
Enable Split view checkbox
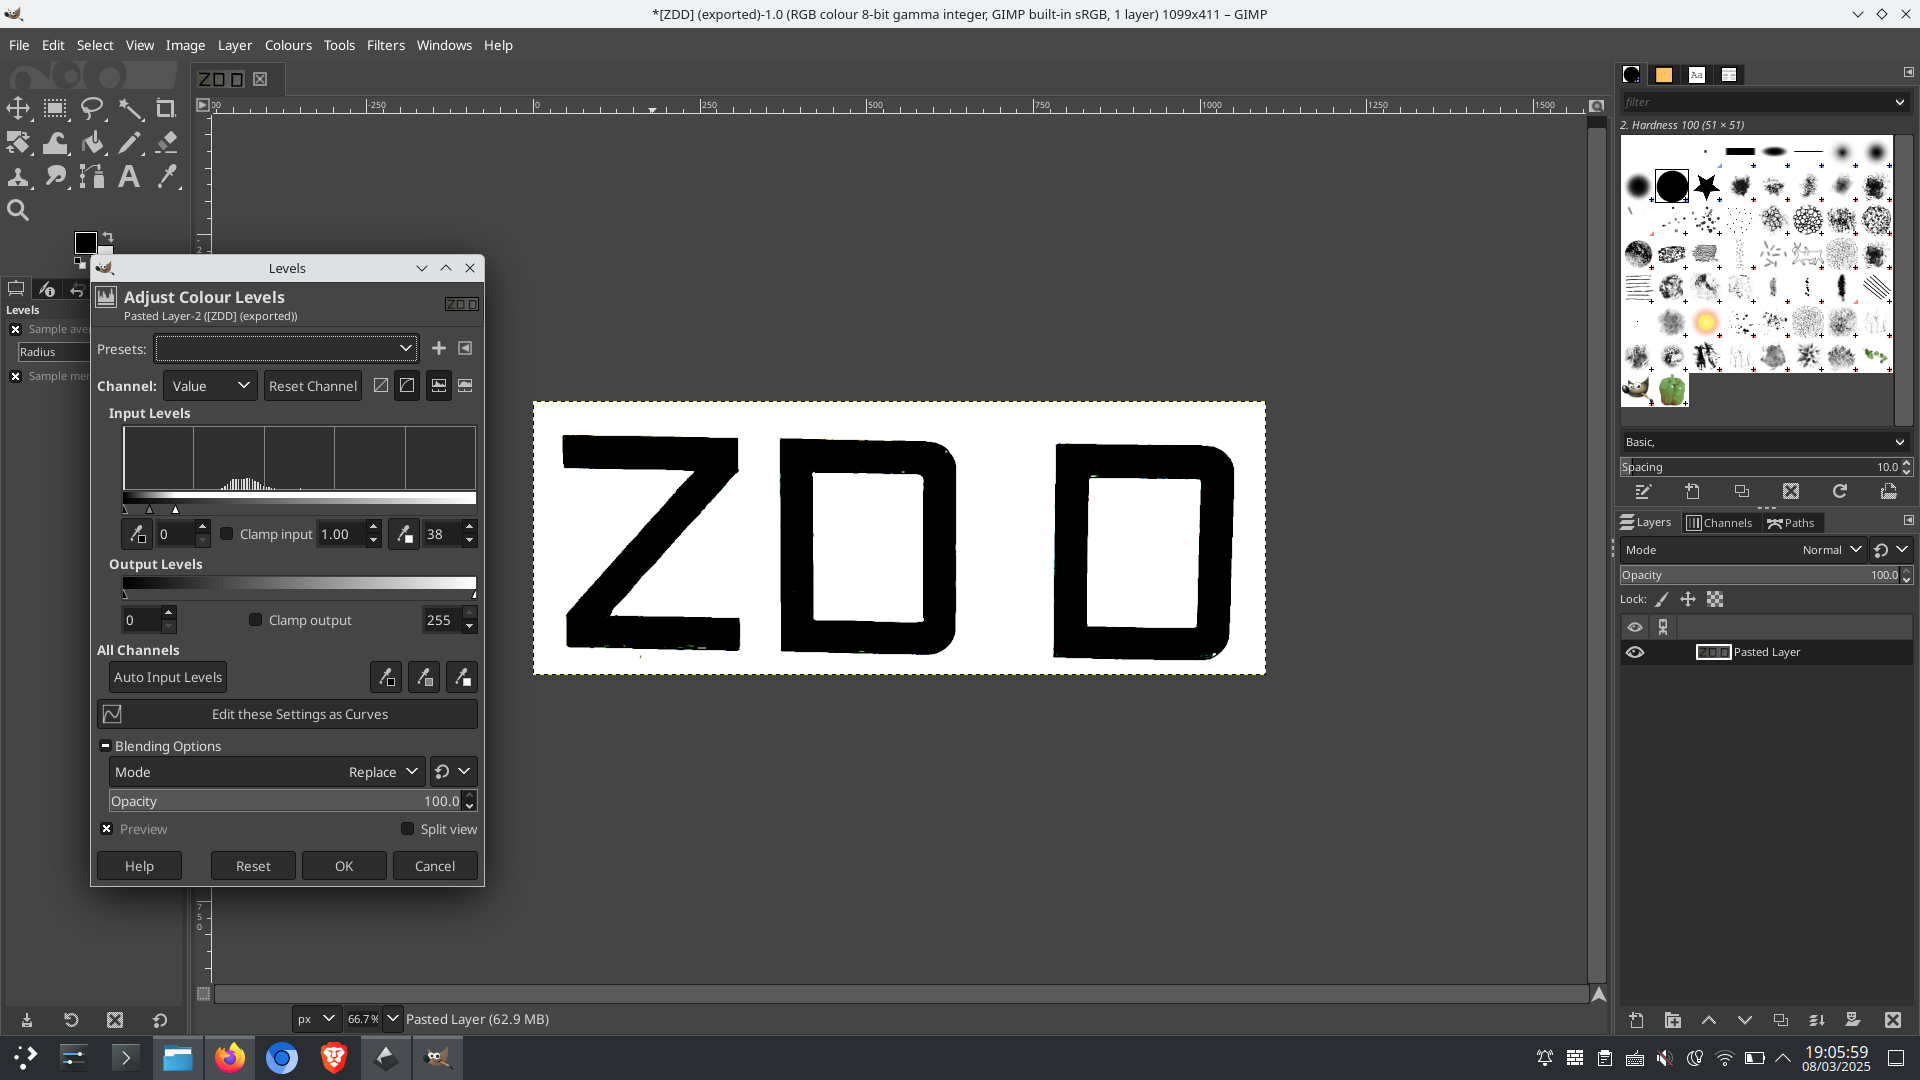pyautogui.click(x=408, y=829)
